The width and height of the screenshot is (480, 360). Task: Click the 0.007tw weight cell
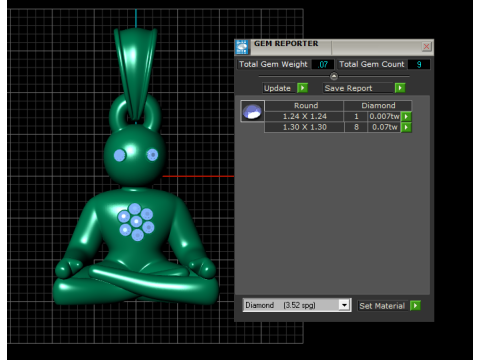coord(384,116)
